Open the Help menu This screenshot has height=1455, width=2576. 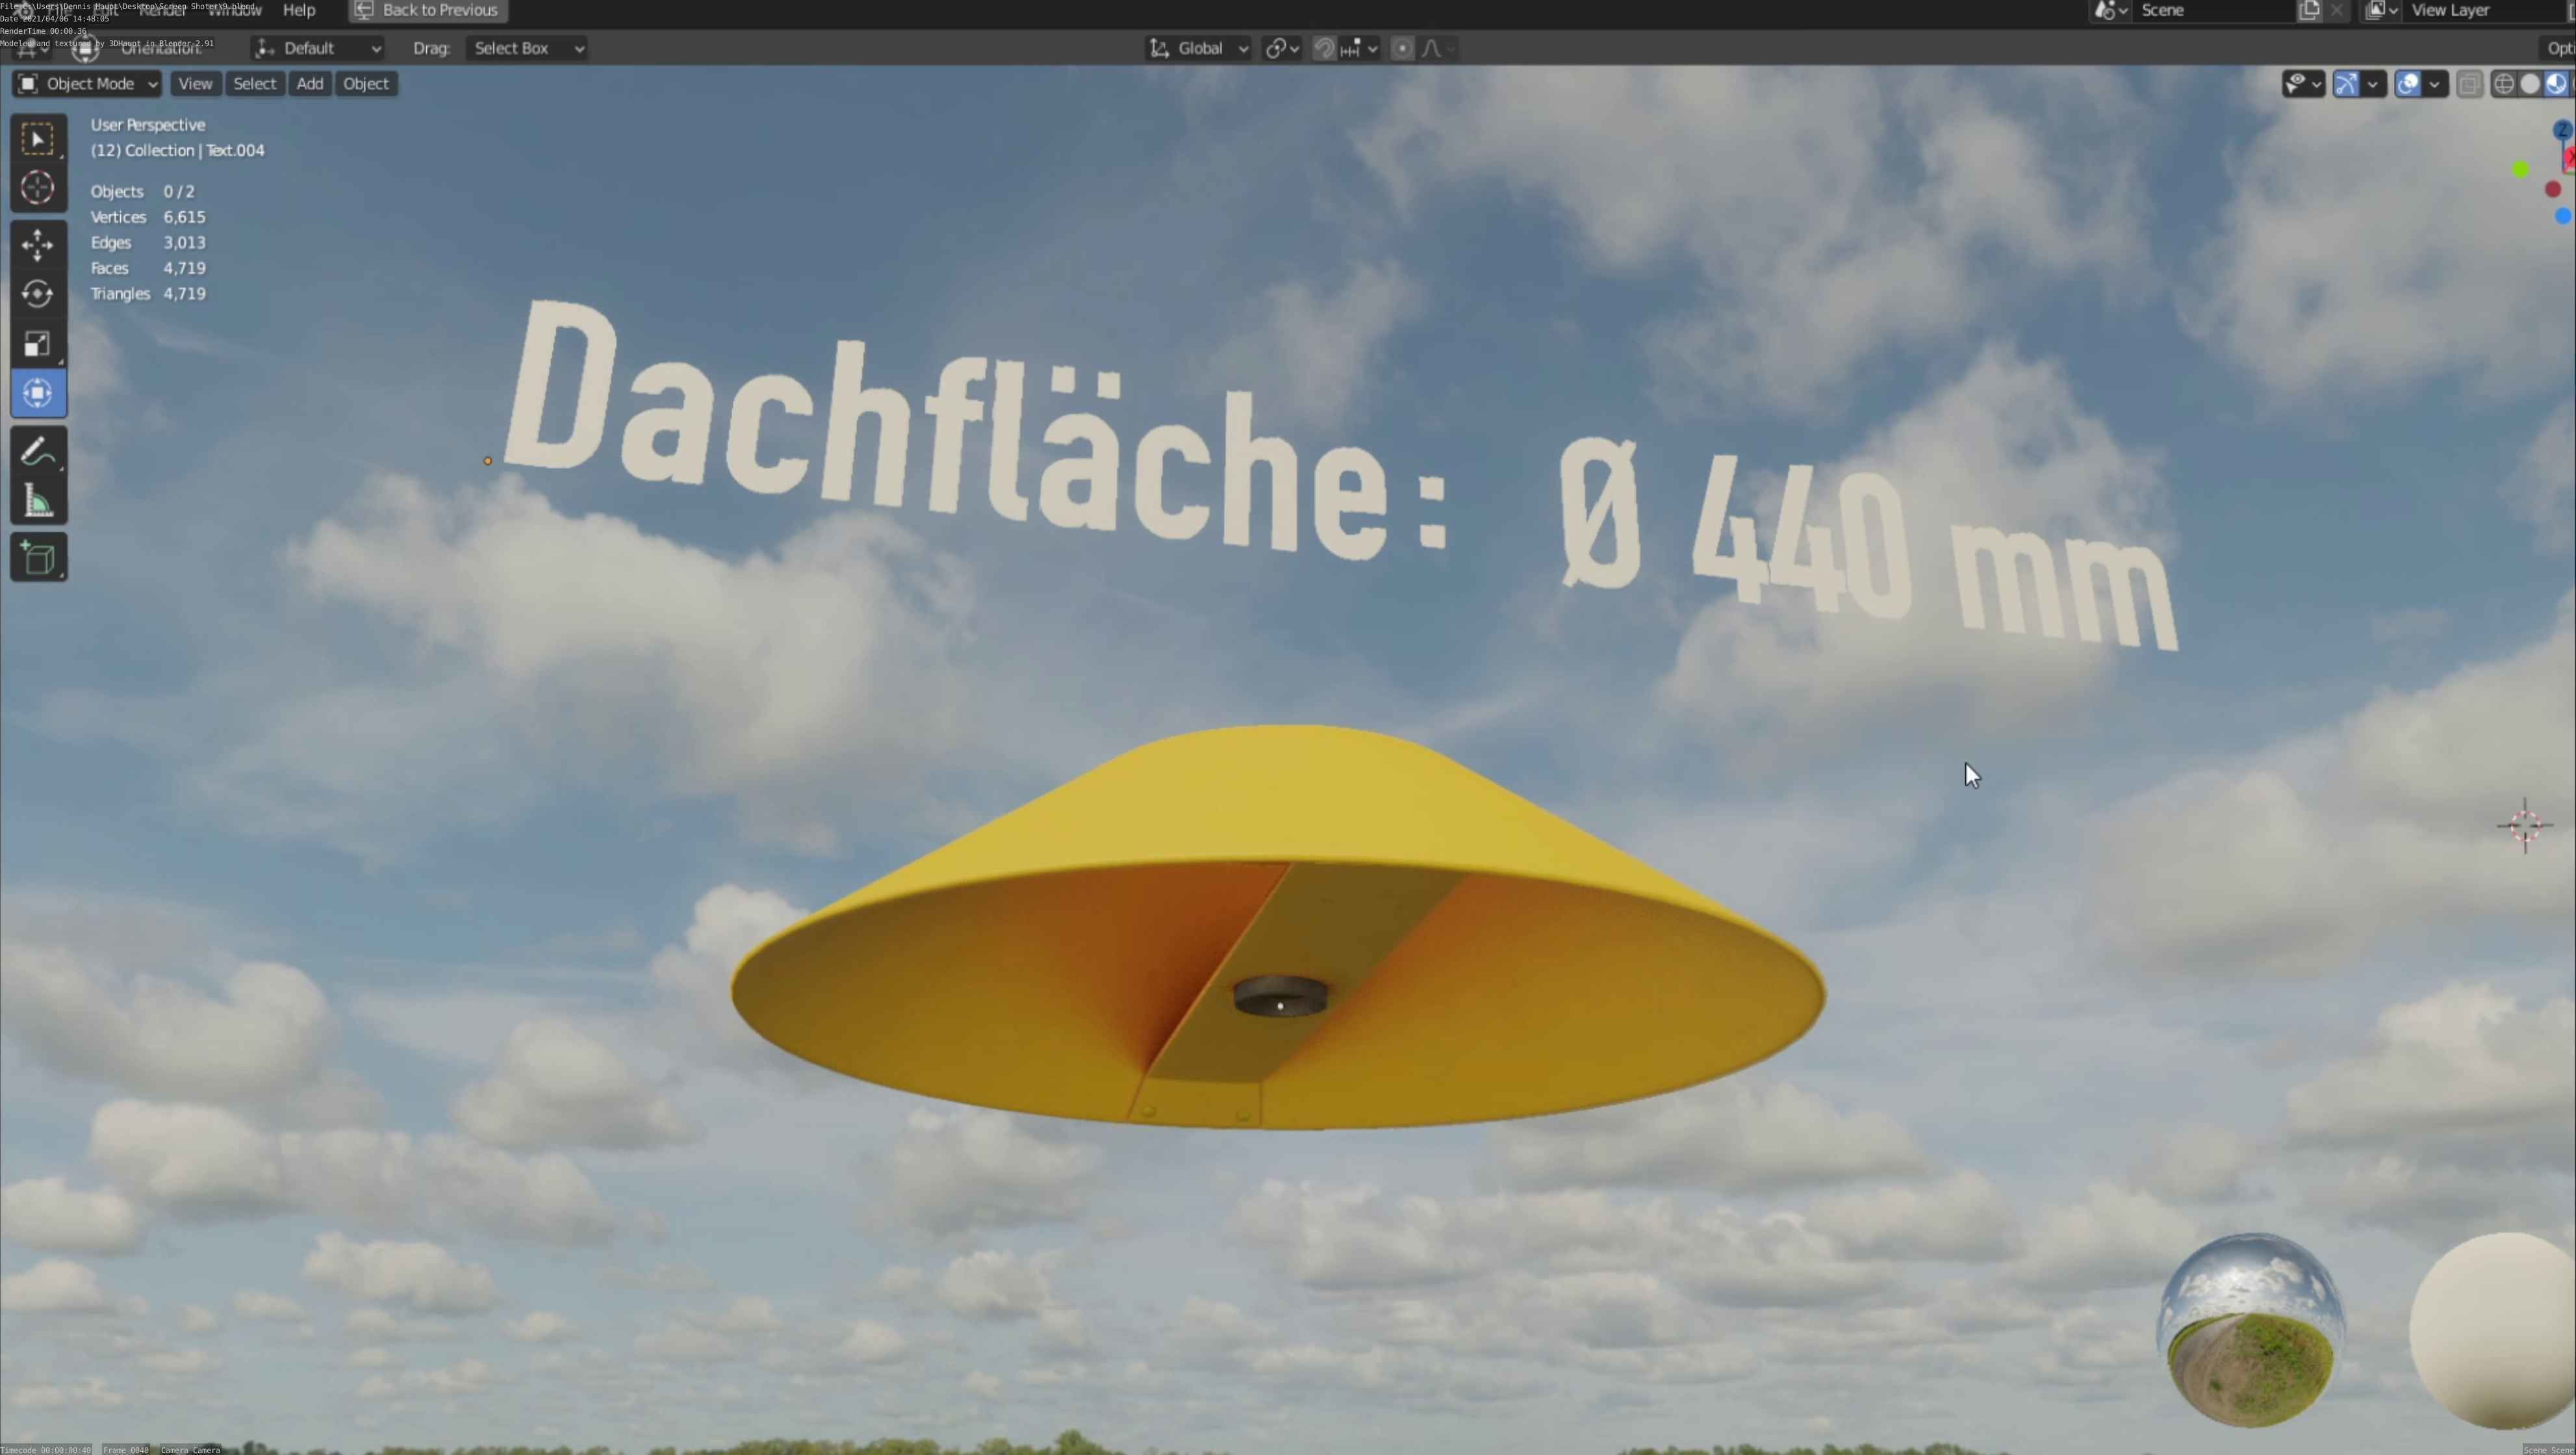[299, 10]
